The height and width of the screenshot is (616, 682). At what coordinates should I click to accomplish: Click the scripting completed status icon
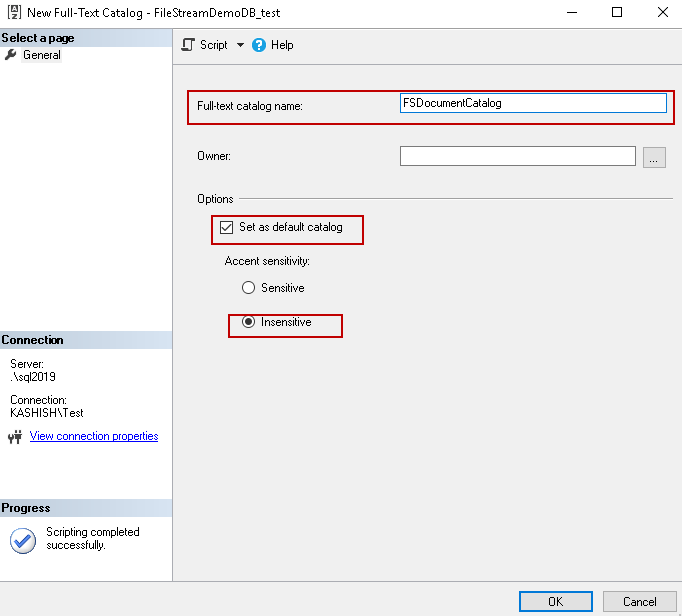(23, 540)
